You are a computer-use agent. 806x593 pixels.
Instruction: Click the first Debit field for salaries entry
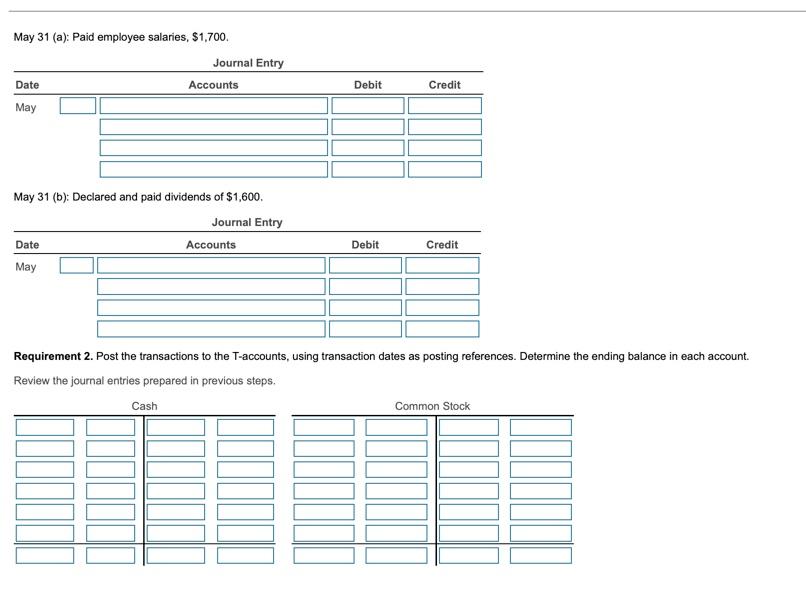pos(367,105)
